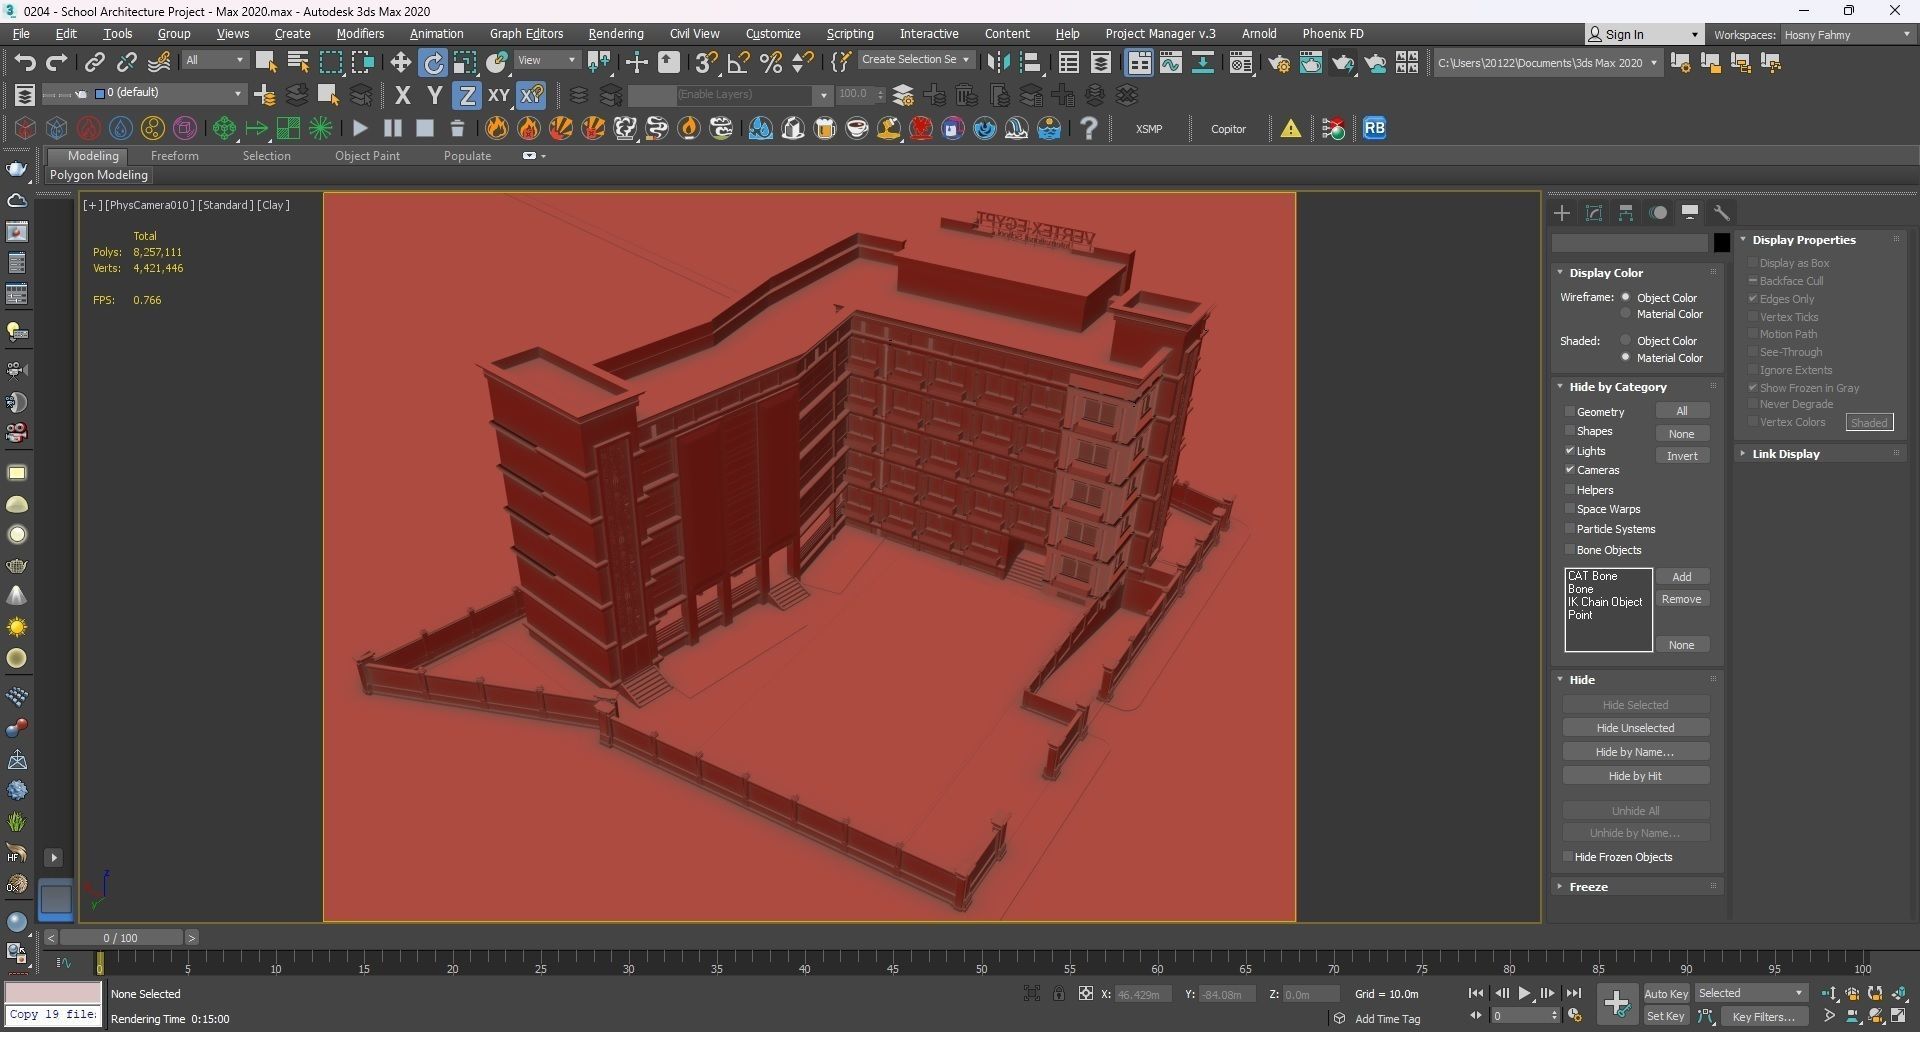Activate the Select and Rotate tool
Screen dimensions: 1920x1040
433,63
